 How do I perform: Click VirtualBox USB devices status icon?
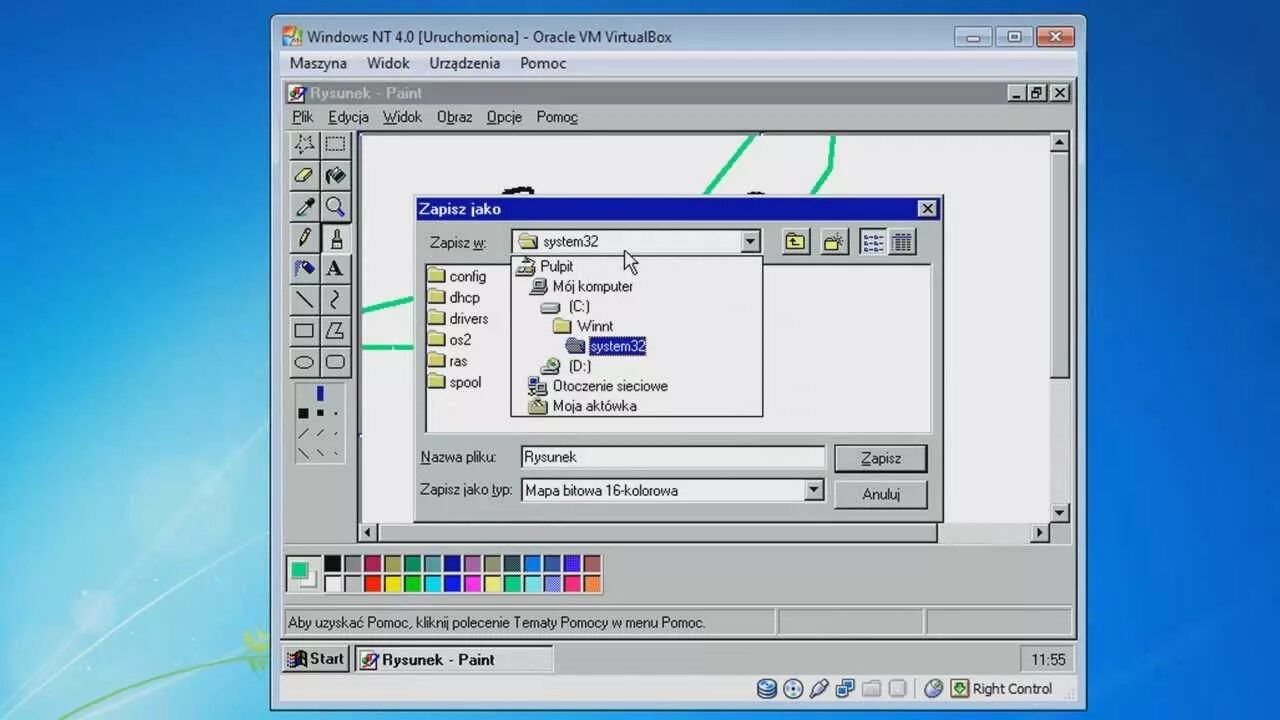pos(819,688)
